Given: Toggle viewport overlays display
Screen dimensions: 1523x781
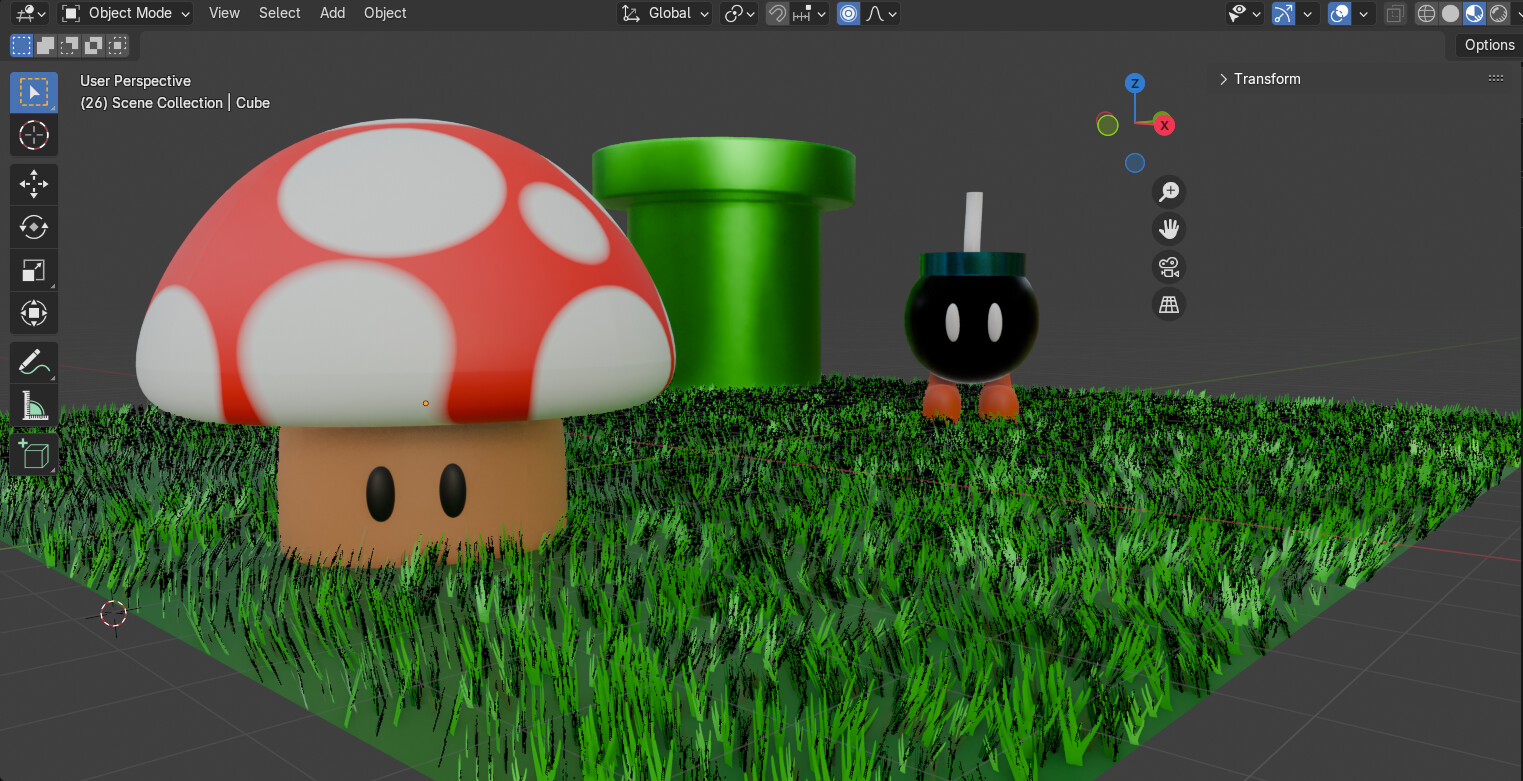Looking at the screenshot, I should pos(1339,13).
